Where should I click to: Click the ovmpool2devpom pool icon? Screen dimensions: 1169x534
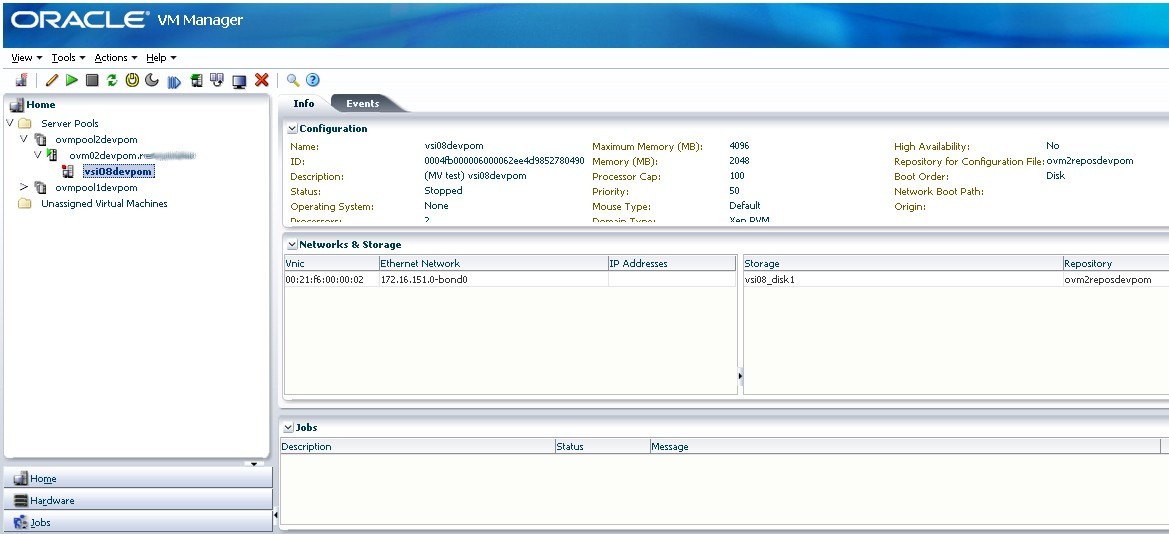40,139
